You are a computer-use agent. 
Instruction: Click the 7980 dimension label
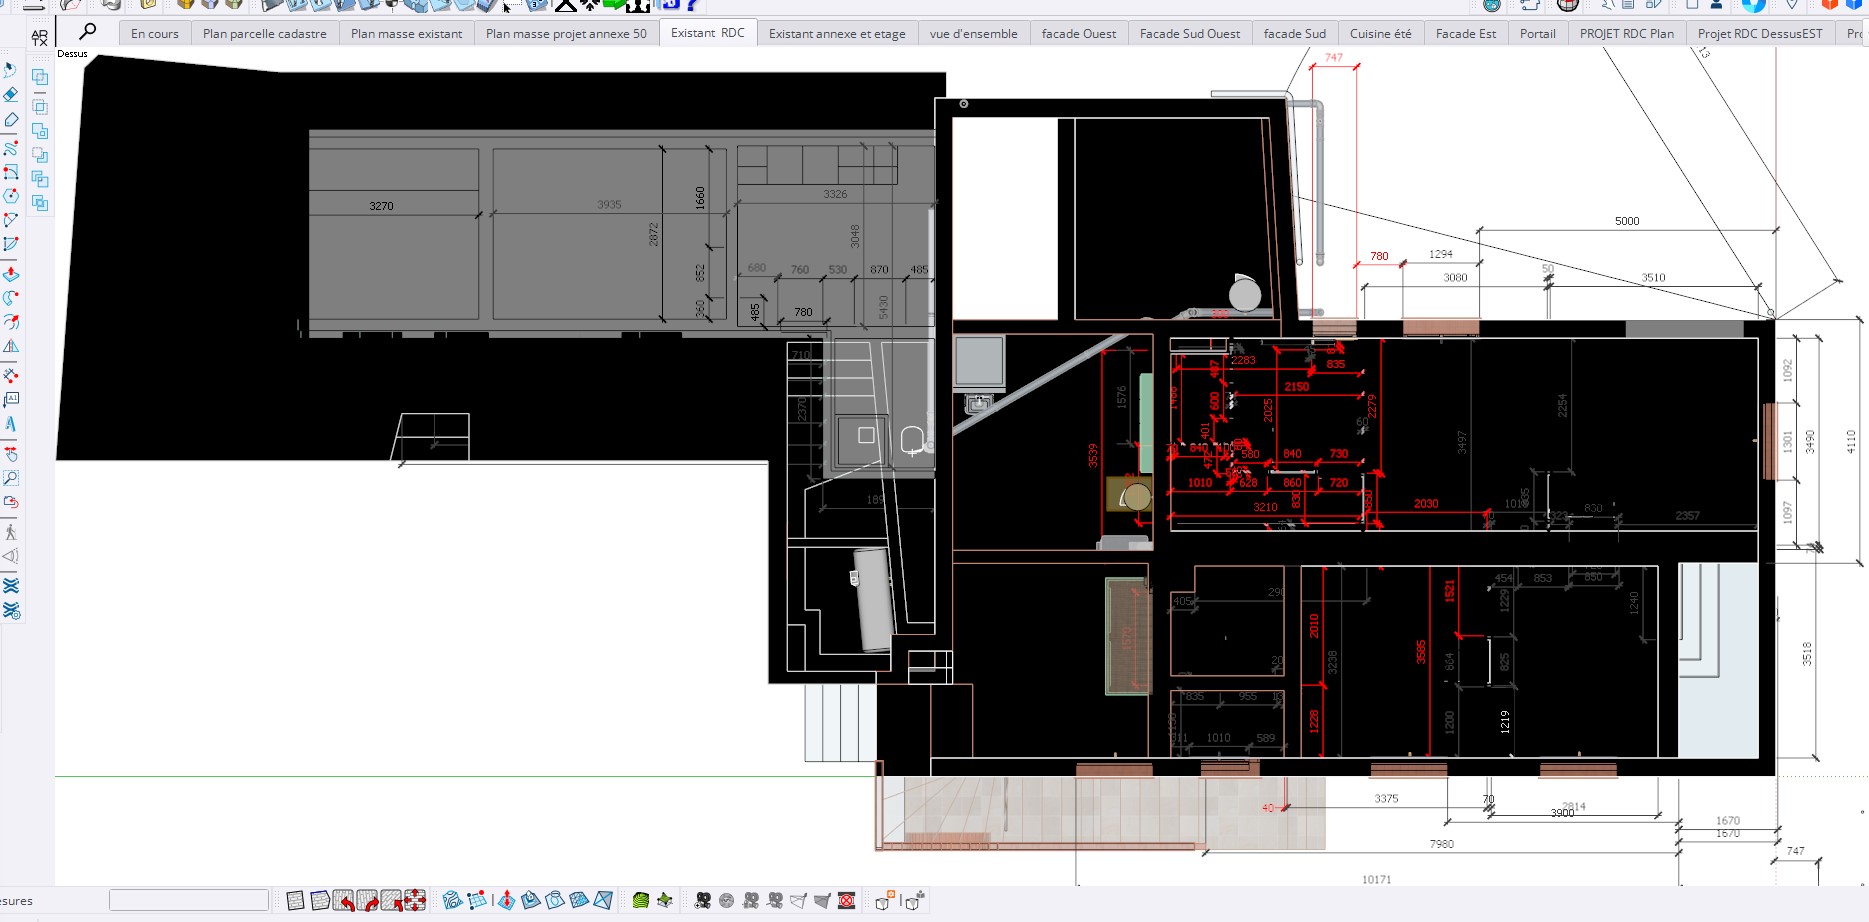click(1441, 844)
